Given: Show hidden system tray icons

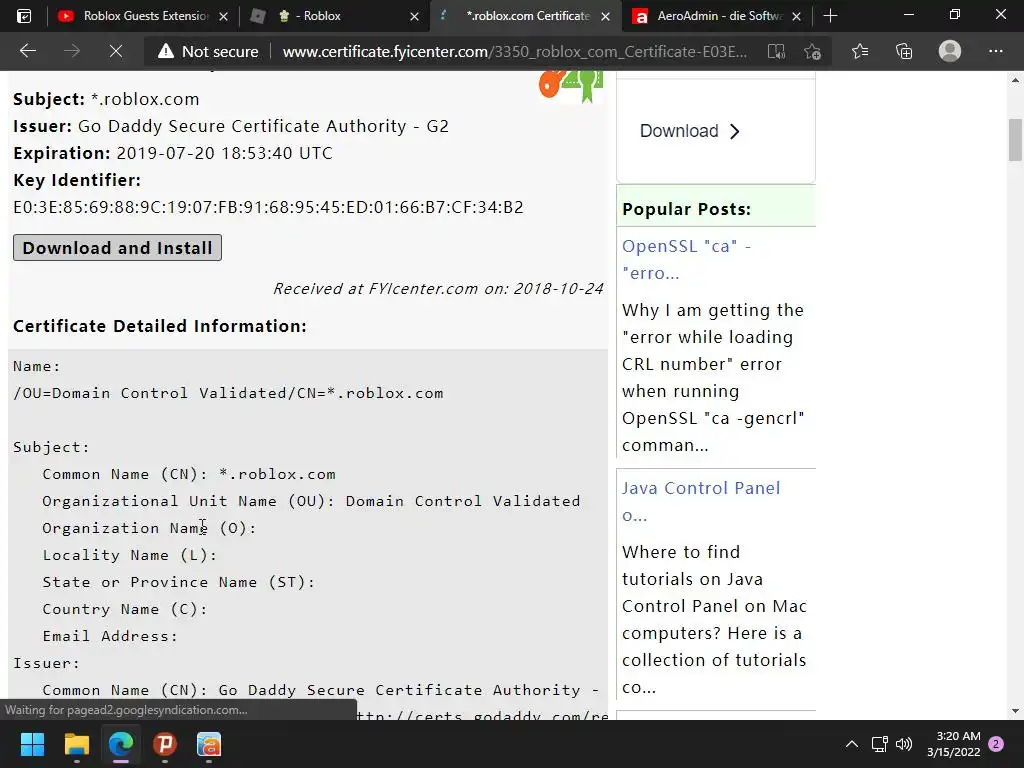Looking at the screenshot, I should click(852, 744).
